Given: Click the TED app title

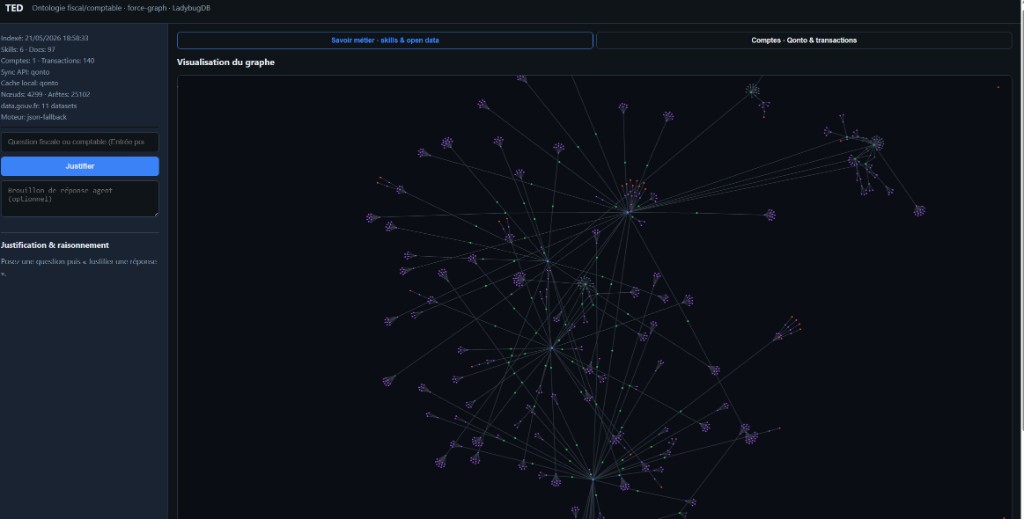Looking at the screenshot, I should click(x=14, y=8).
